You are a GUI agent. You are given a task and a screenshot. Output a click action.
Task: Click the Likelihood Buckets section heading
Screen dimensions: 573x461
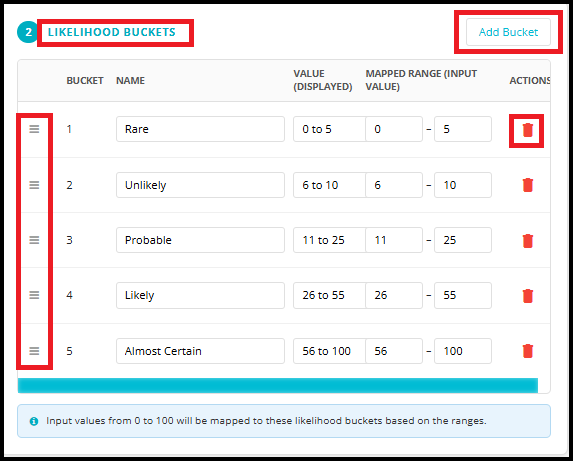coord(112,32)
